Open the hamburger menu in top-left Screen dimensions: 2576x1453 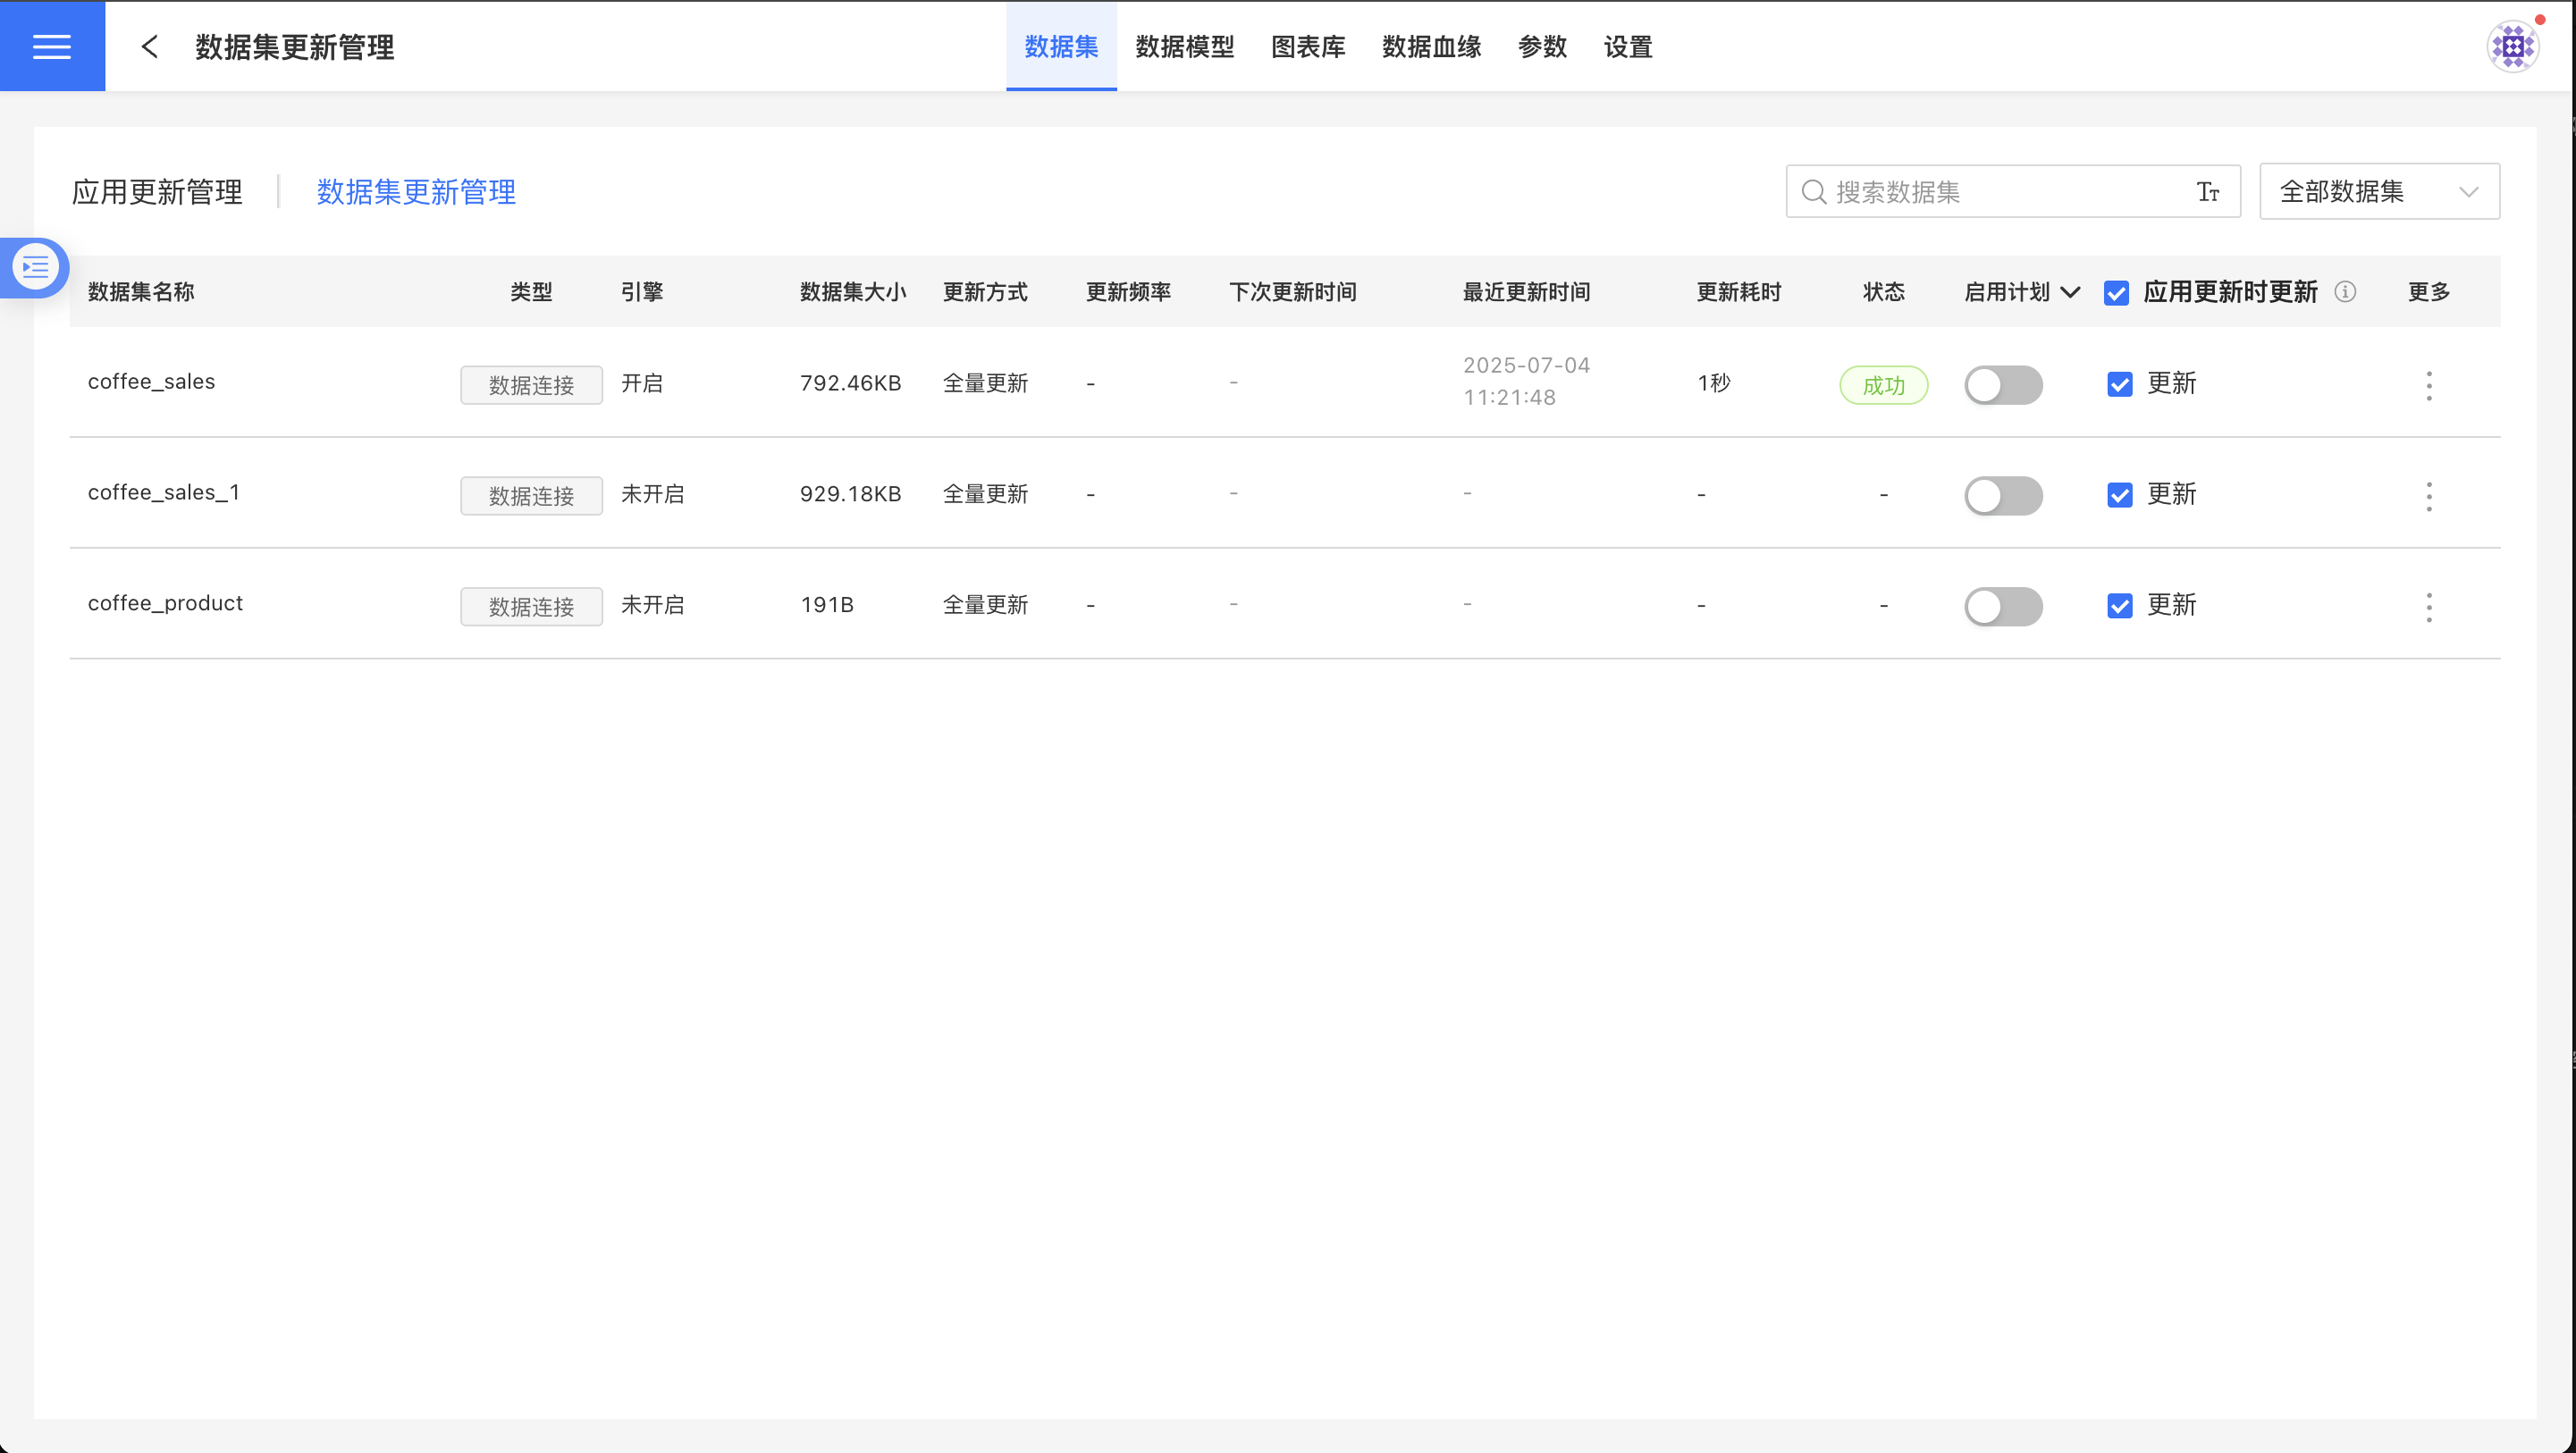[52, 46]
